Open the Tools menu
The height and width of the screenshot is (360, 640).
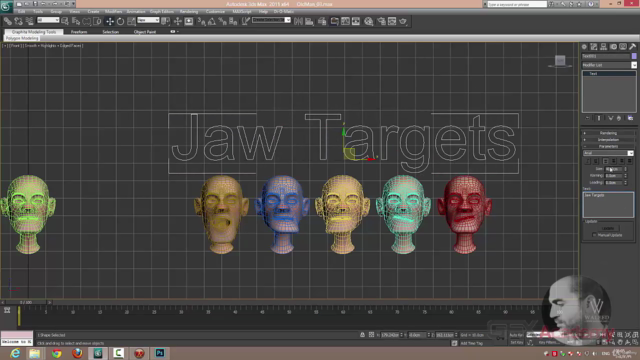(38, 11)
